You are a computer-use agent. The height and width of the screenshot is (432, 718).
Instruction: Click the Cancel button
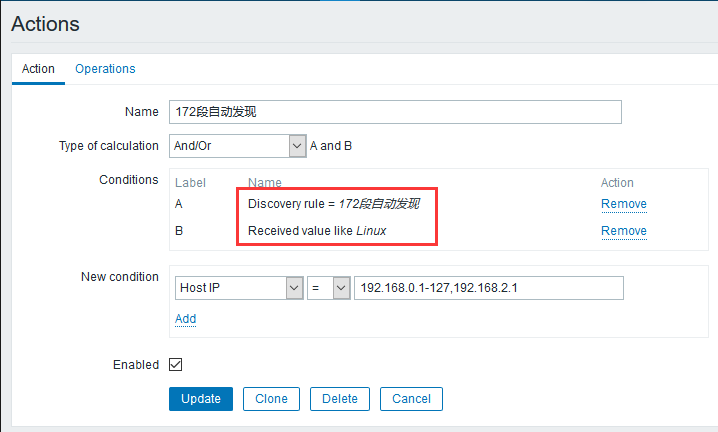[411, 399]
